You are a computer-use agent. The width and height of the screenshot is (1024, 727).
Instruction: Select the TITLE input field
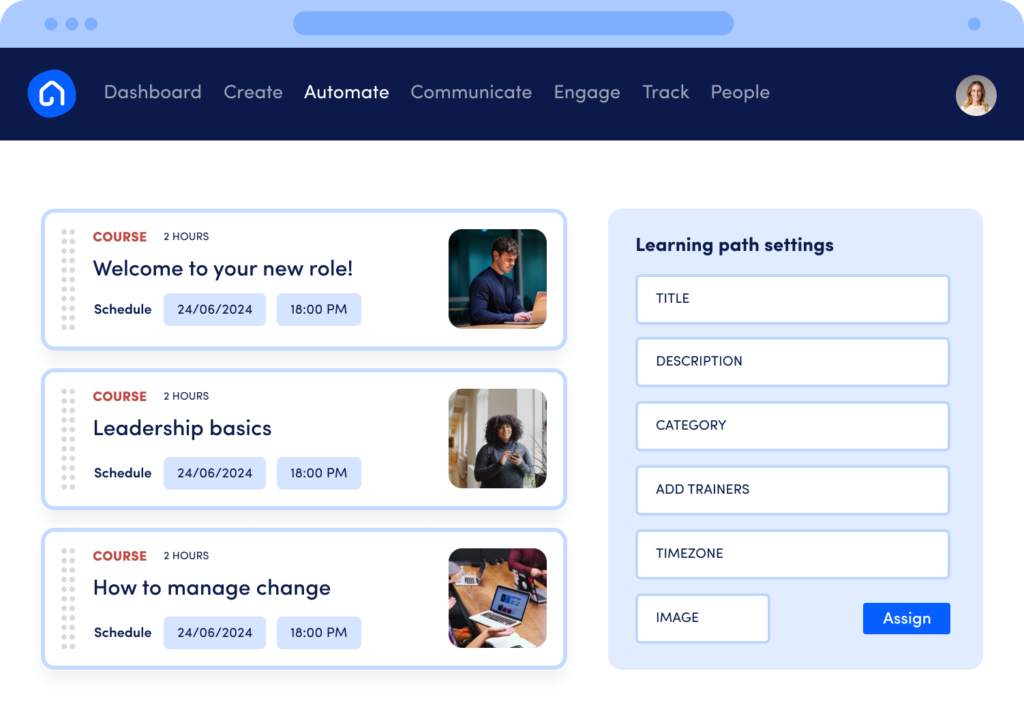pos(792,299)
